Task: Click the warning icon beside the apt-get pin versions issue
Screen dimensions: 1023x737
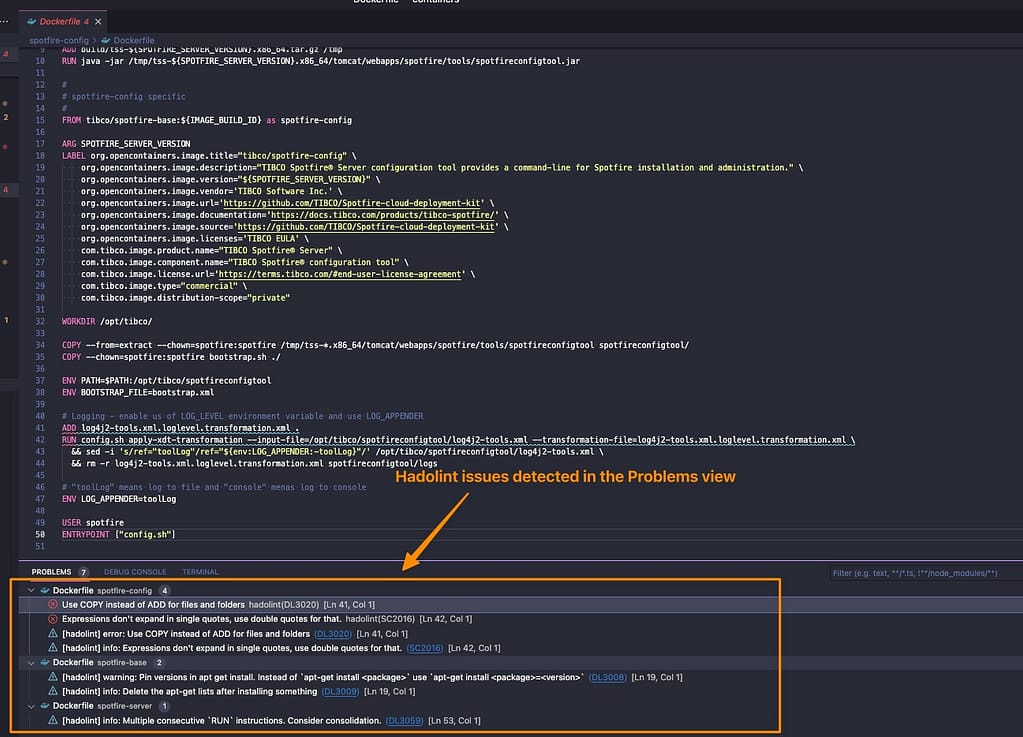Action: click(x=52, y=677)
